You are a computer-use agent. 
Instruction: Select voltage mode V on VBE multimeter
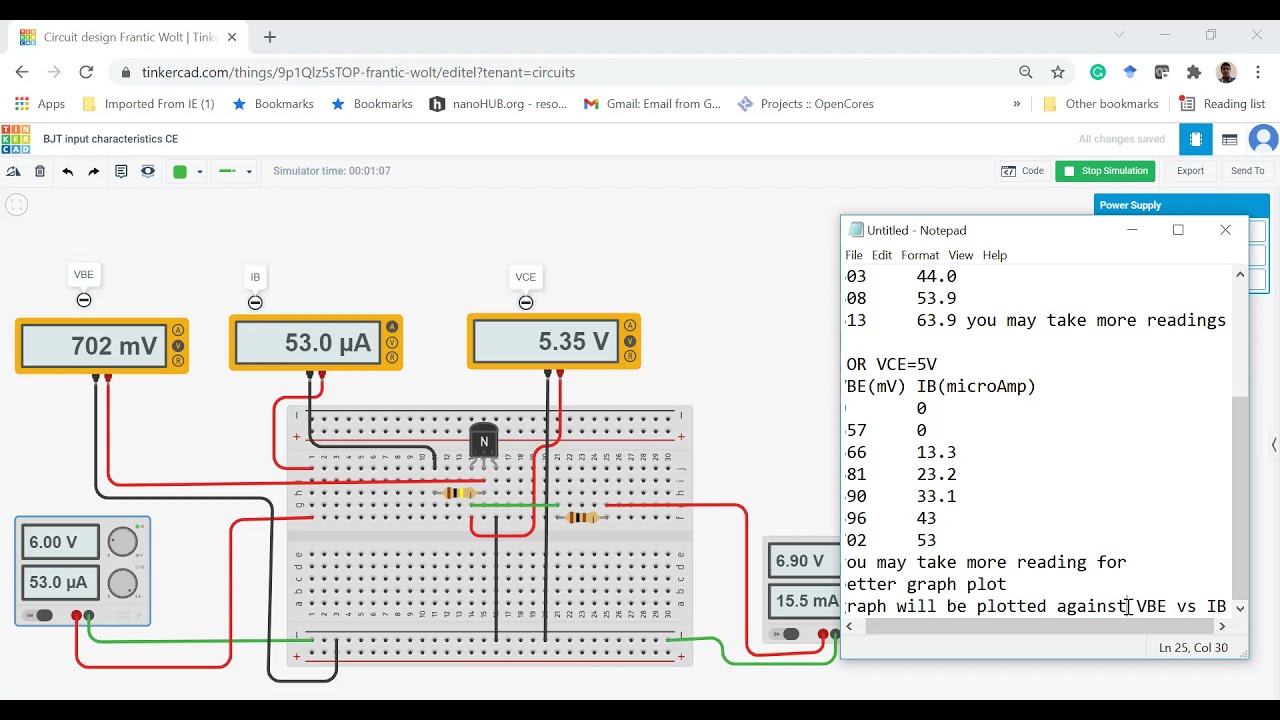179,346
